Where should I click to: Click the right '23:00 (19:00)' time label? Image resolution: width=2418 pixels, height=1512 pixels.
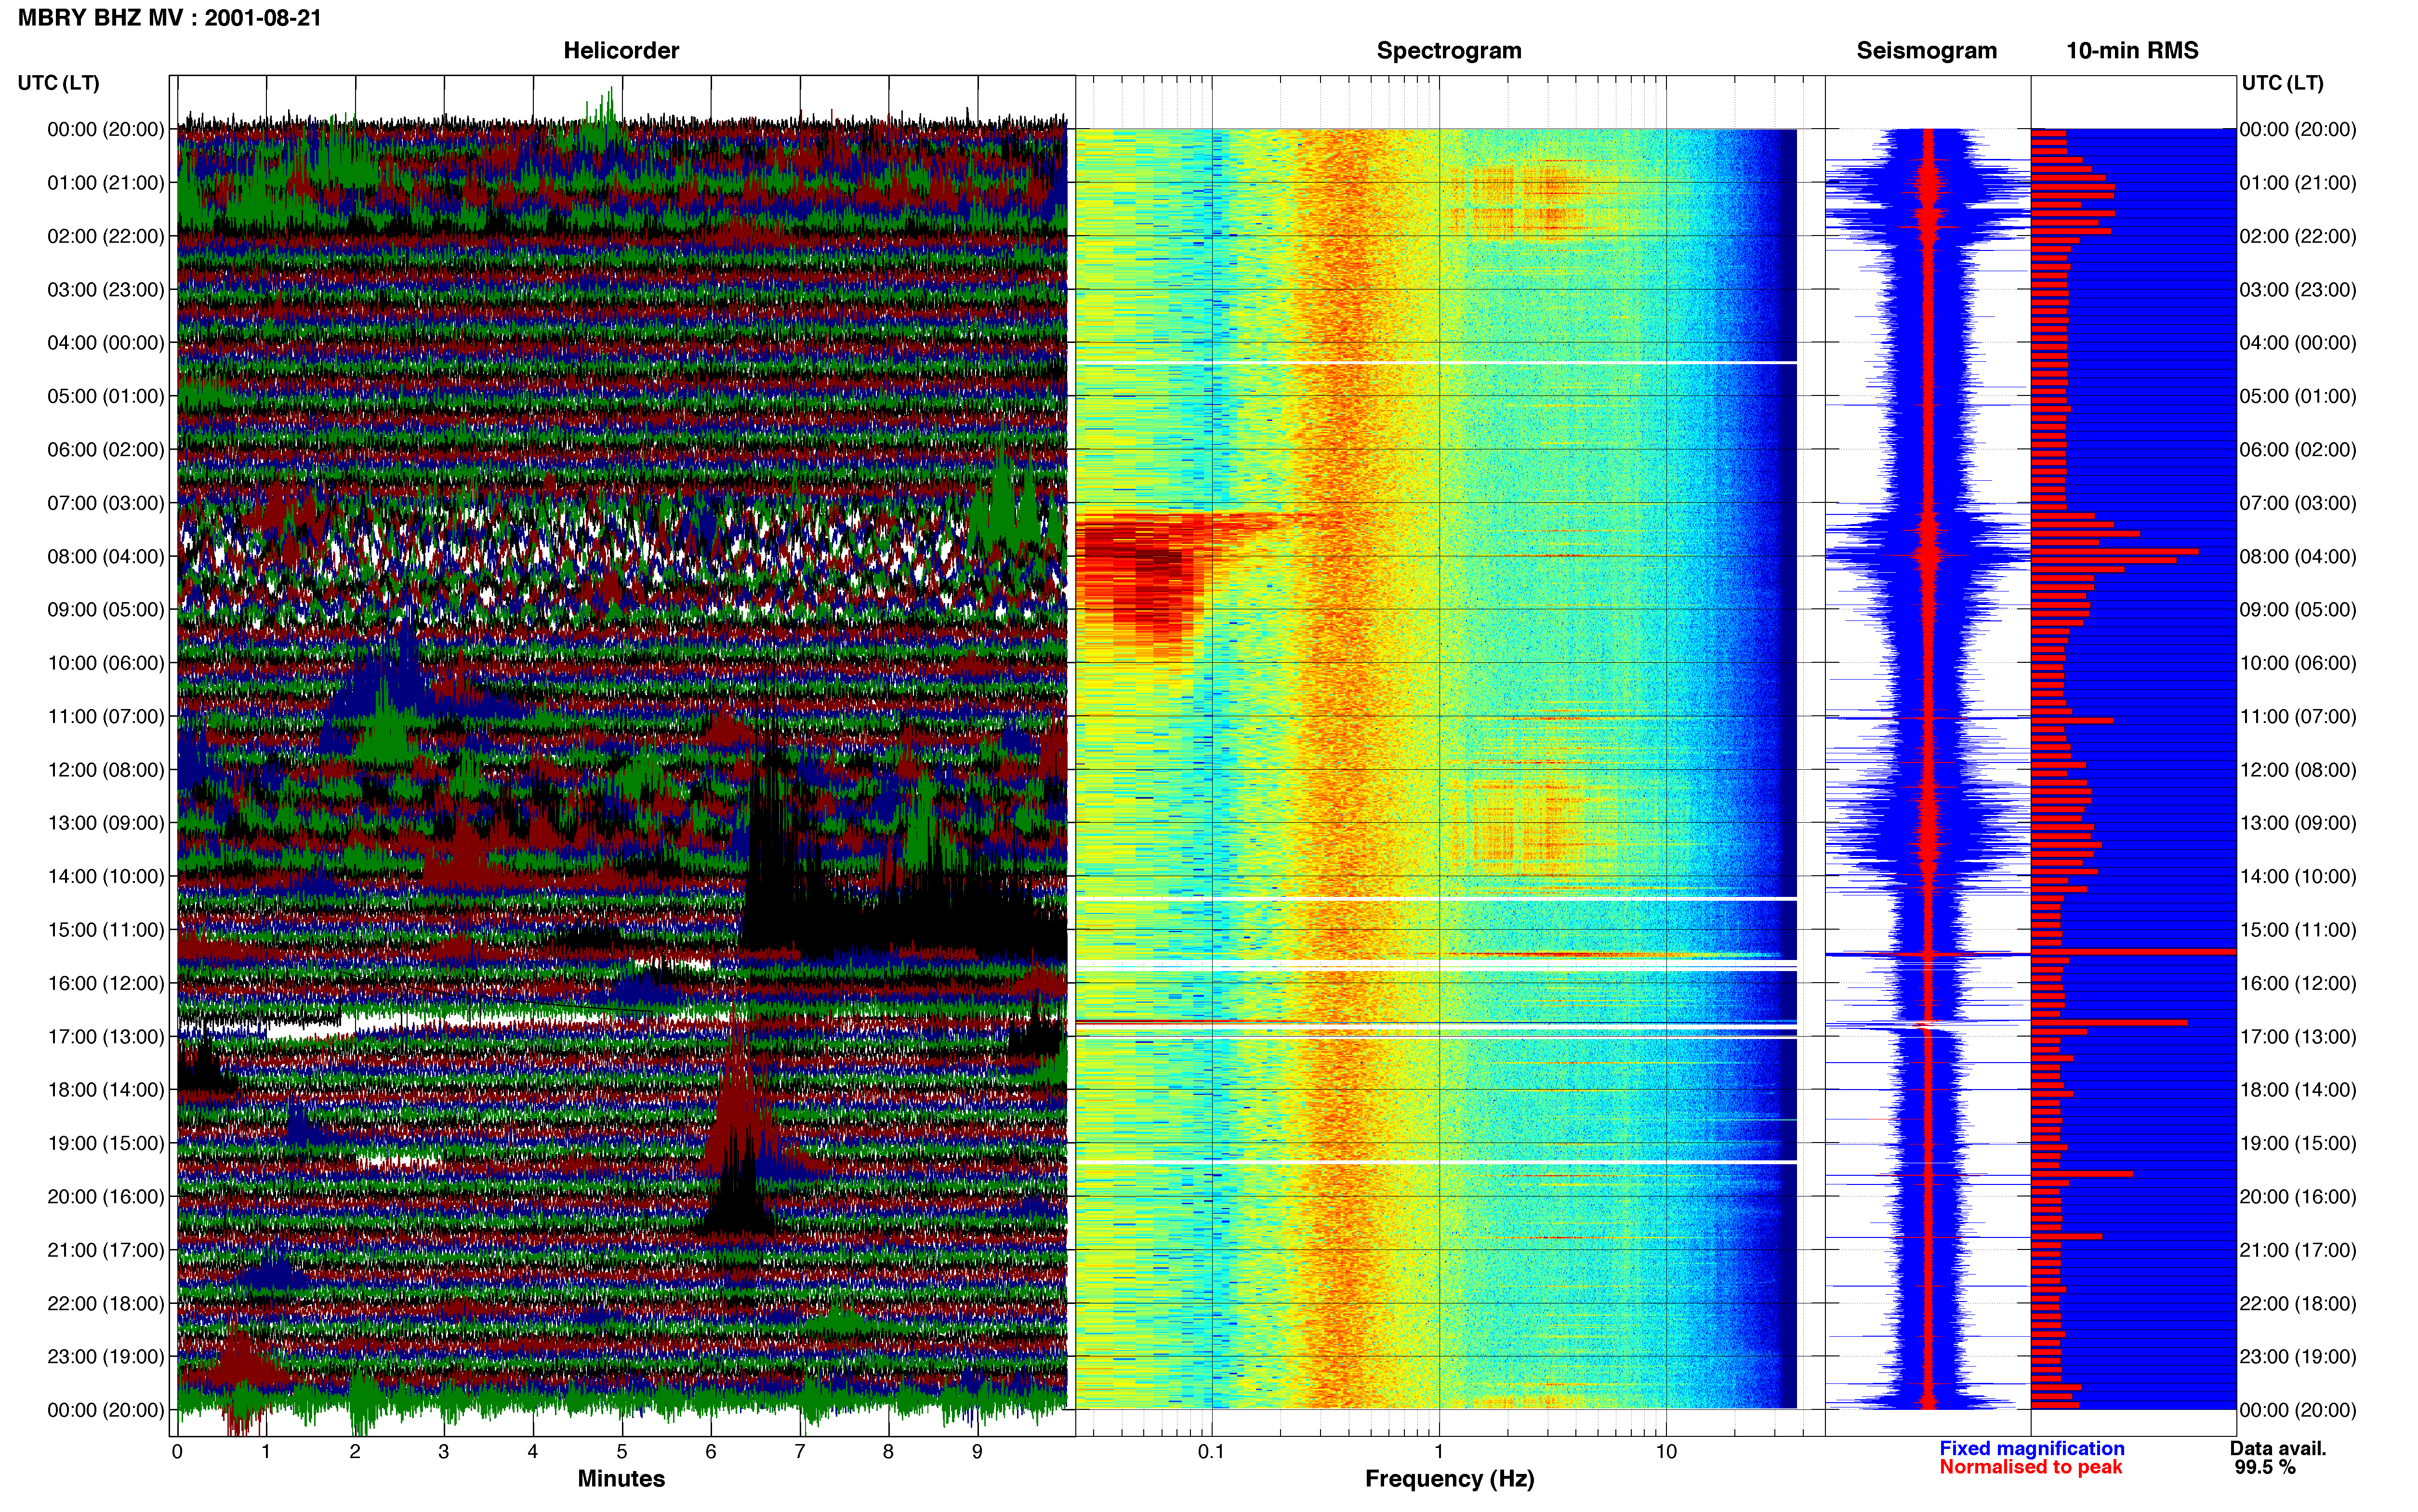tap(2298, 1357)
